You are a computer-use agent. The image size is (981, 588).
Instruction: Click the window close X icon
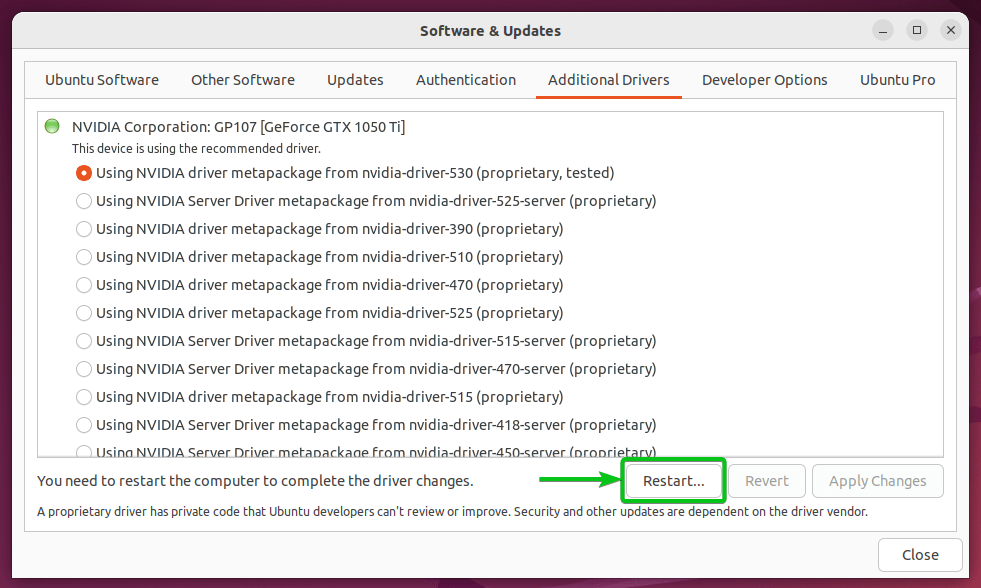950,30
